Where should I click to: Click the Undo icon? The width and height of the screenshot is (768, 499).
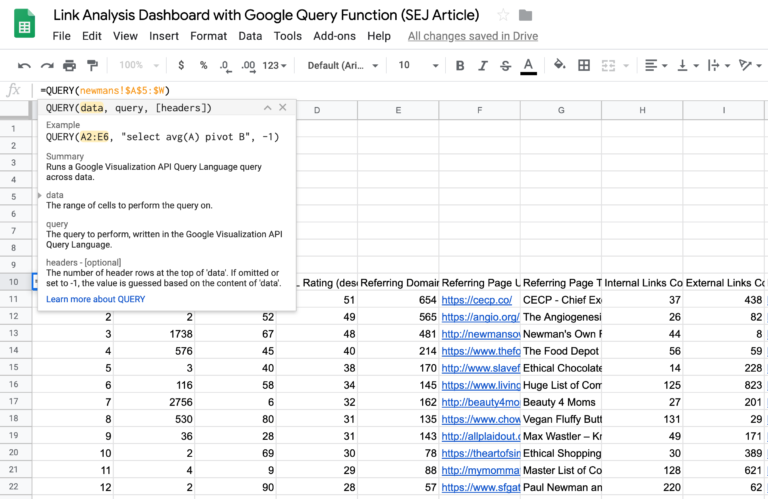[x=23, y=66]
